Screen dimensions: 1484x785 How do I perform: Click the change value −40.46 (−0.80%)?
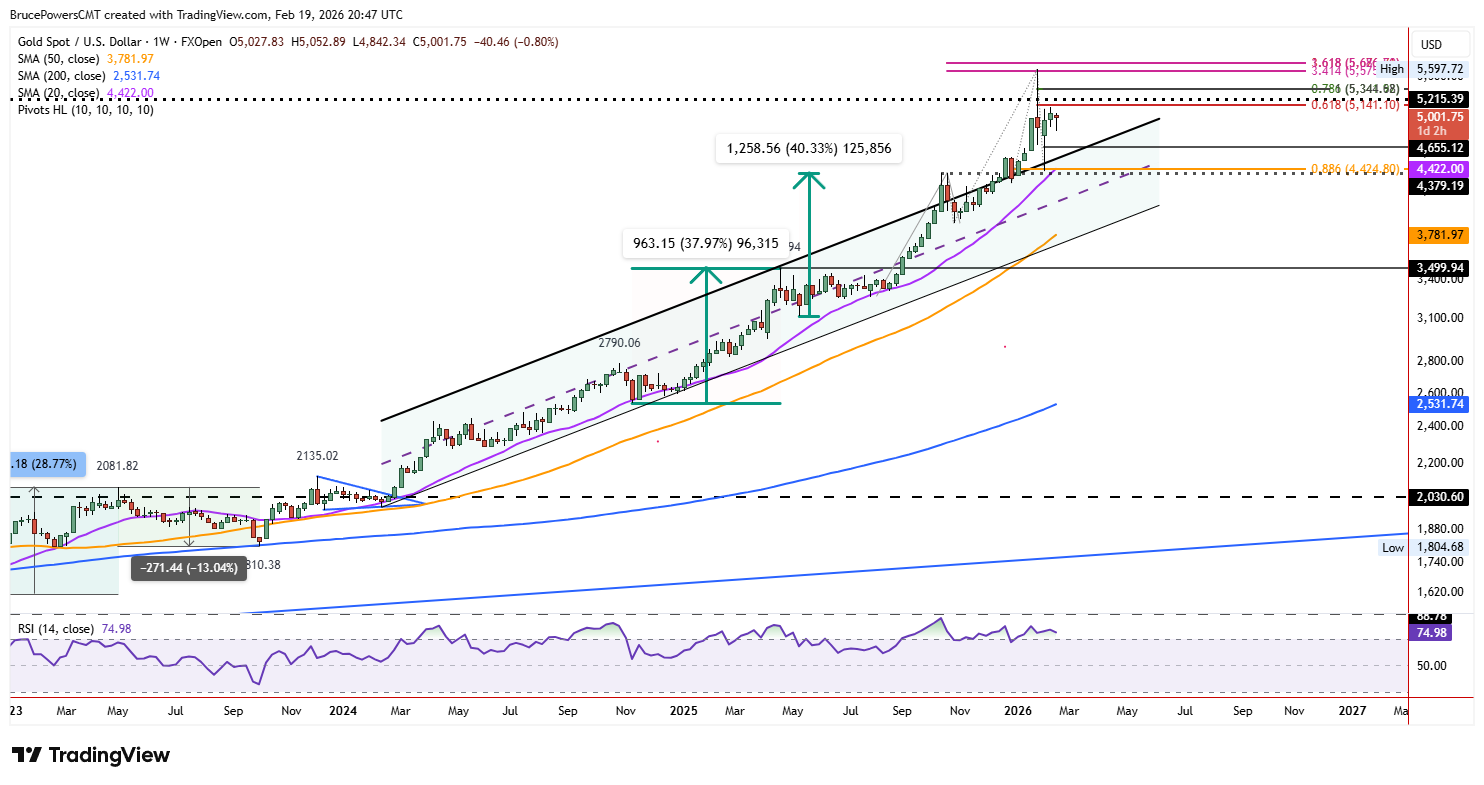pyautogui.click(x=515, y=42)
